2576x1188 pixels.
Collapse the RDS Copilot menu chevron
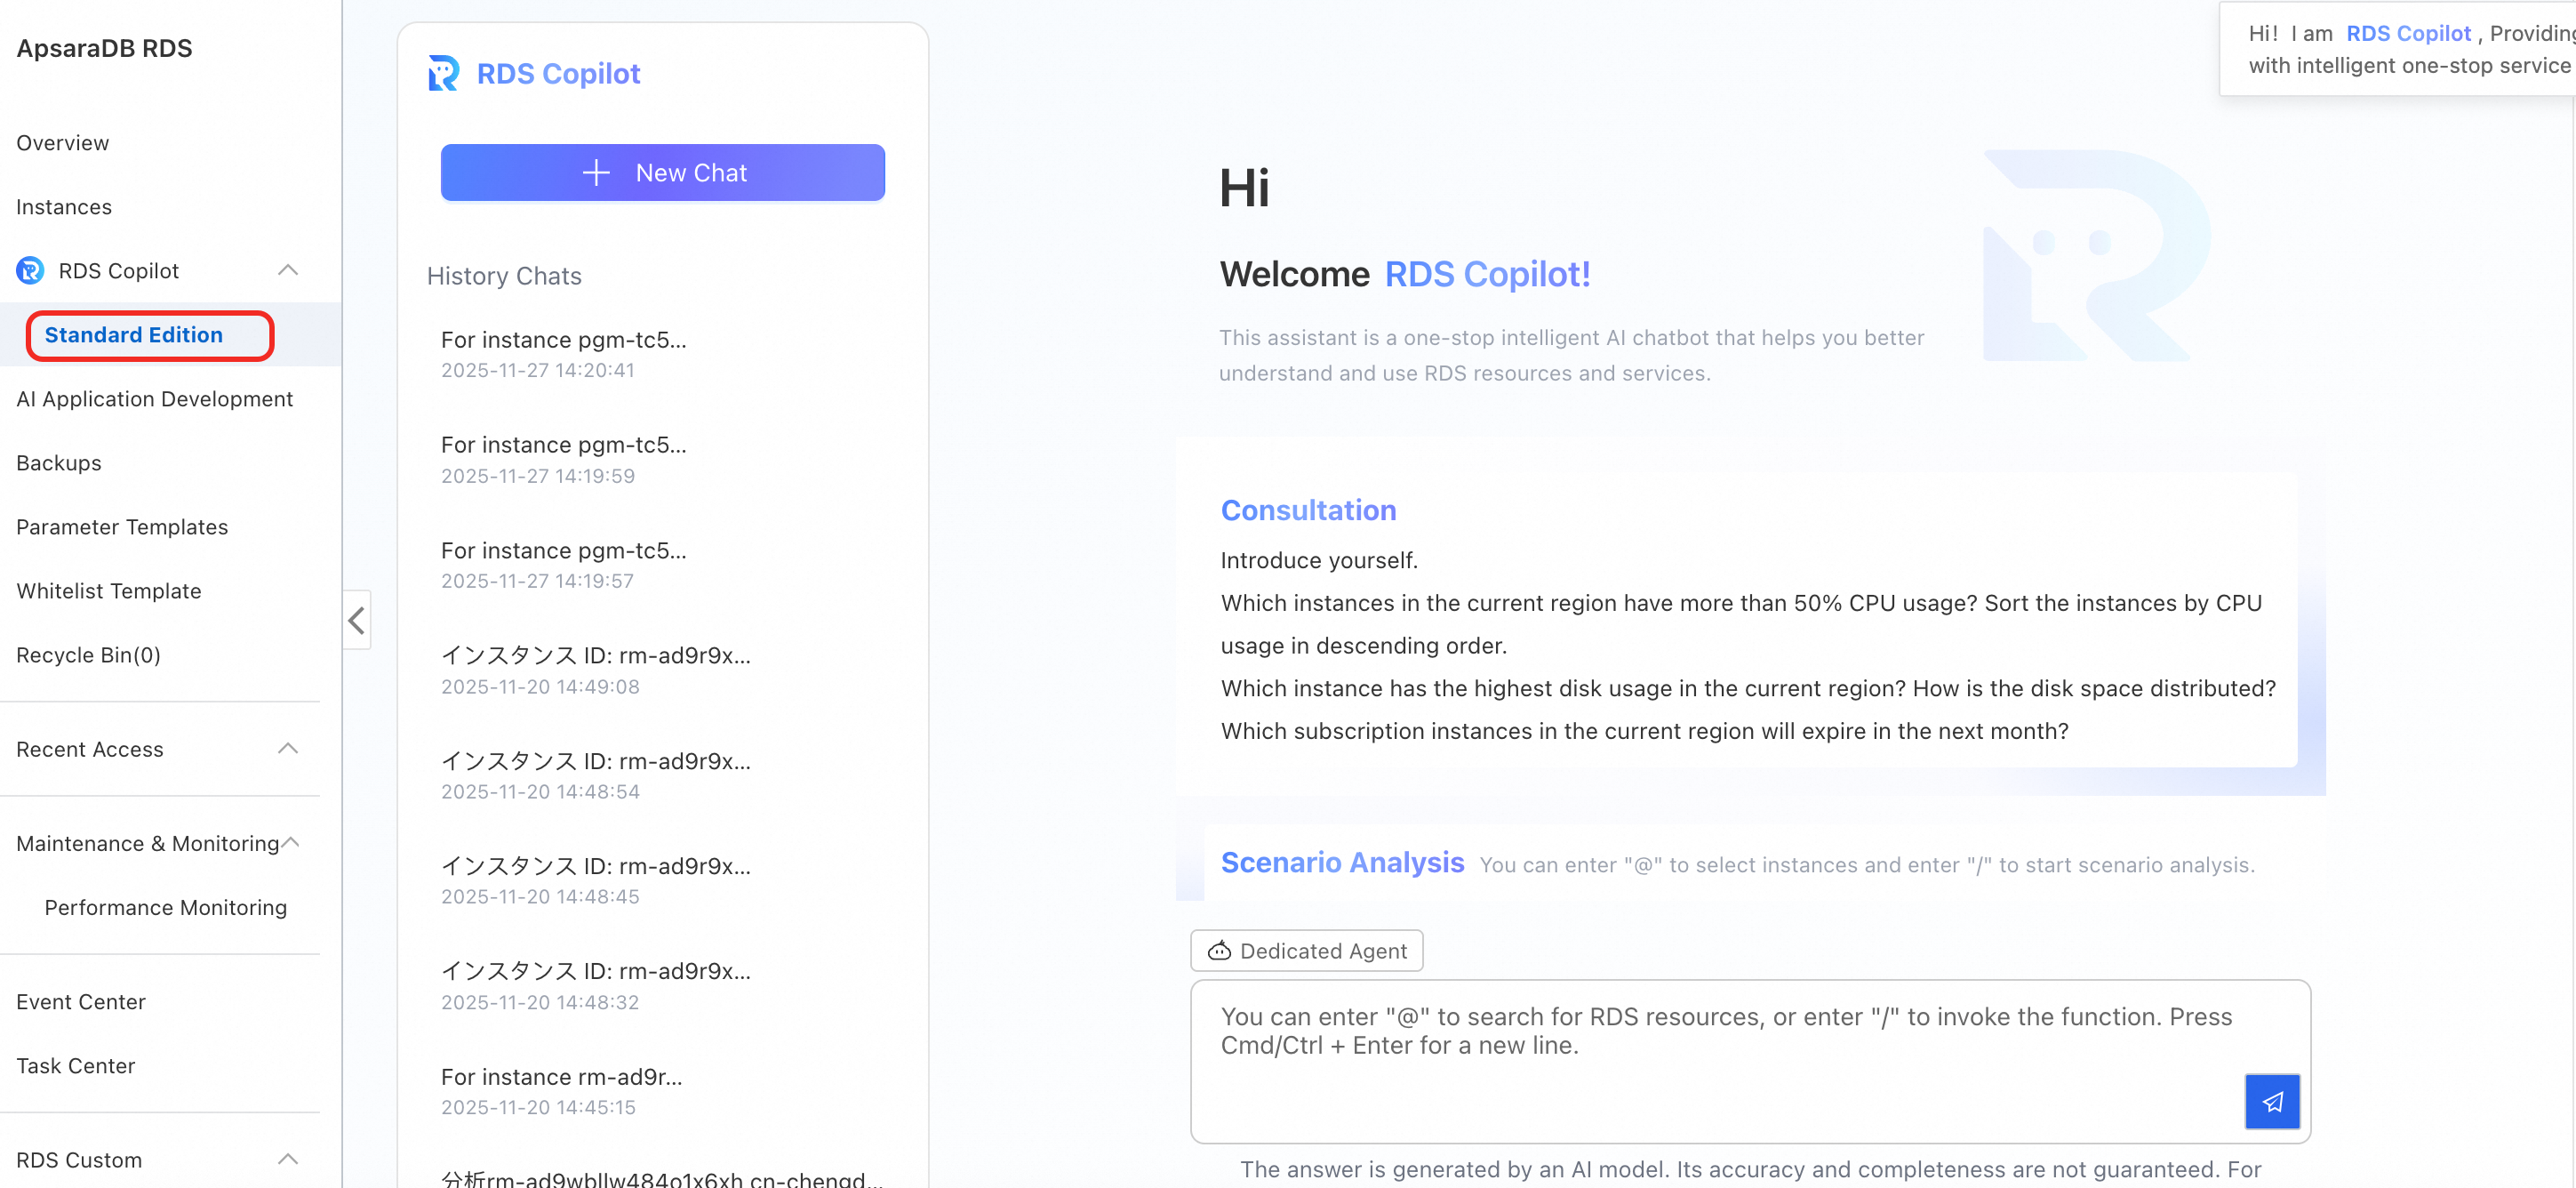tap(288, 270)
